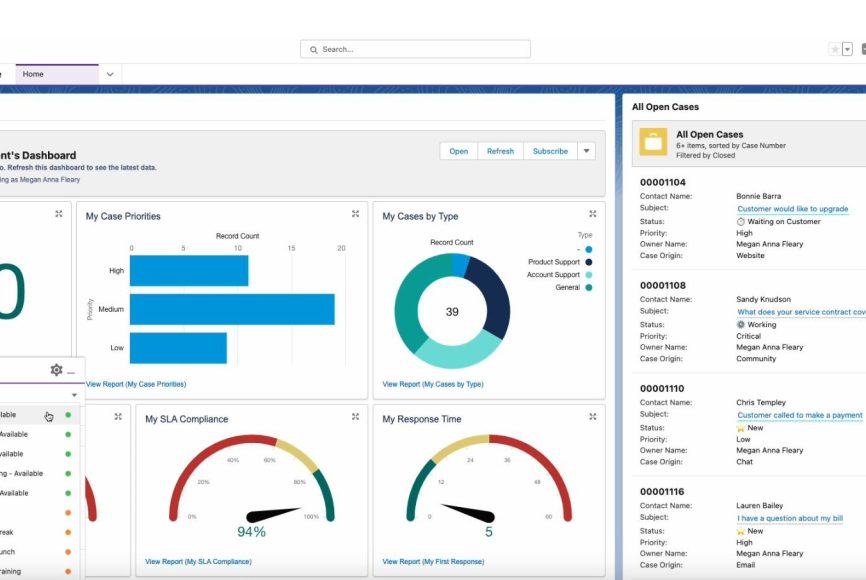Click into the Search field

(415, 49)
